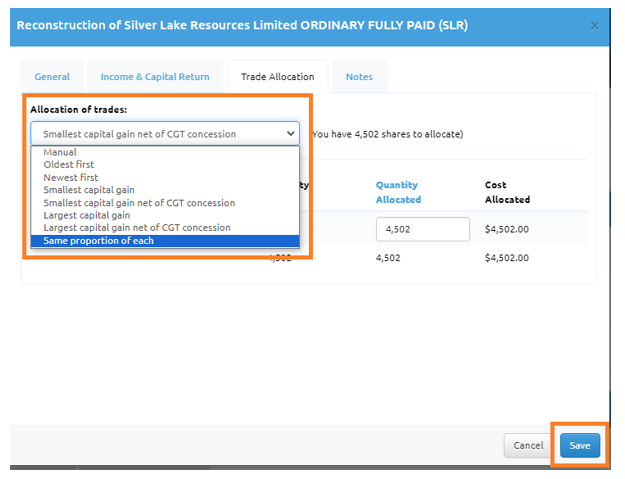Viewport: 625px width, 479px height.
Task: Select Oldest first from the list
Action: 69,165
